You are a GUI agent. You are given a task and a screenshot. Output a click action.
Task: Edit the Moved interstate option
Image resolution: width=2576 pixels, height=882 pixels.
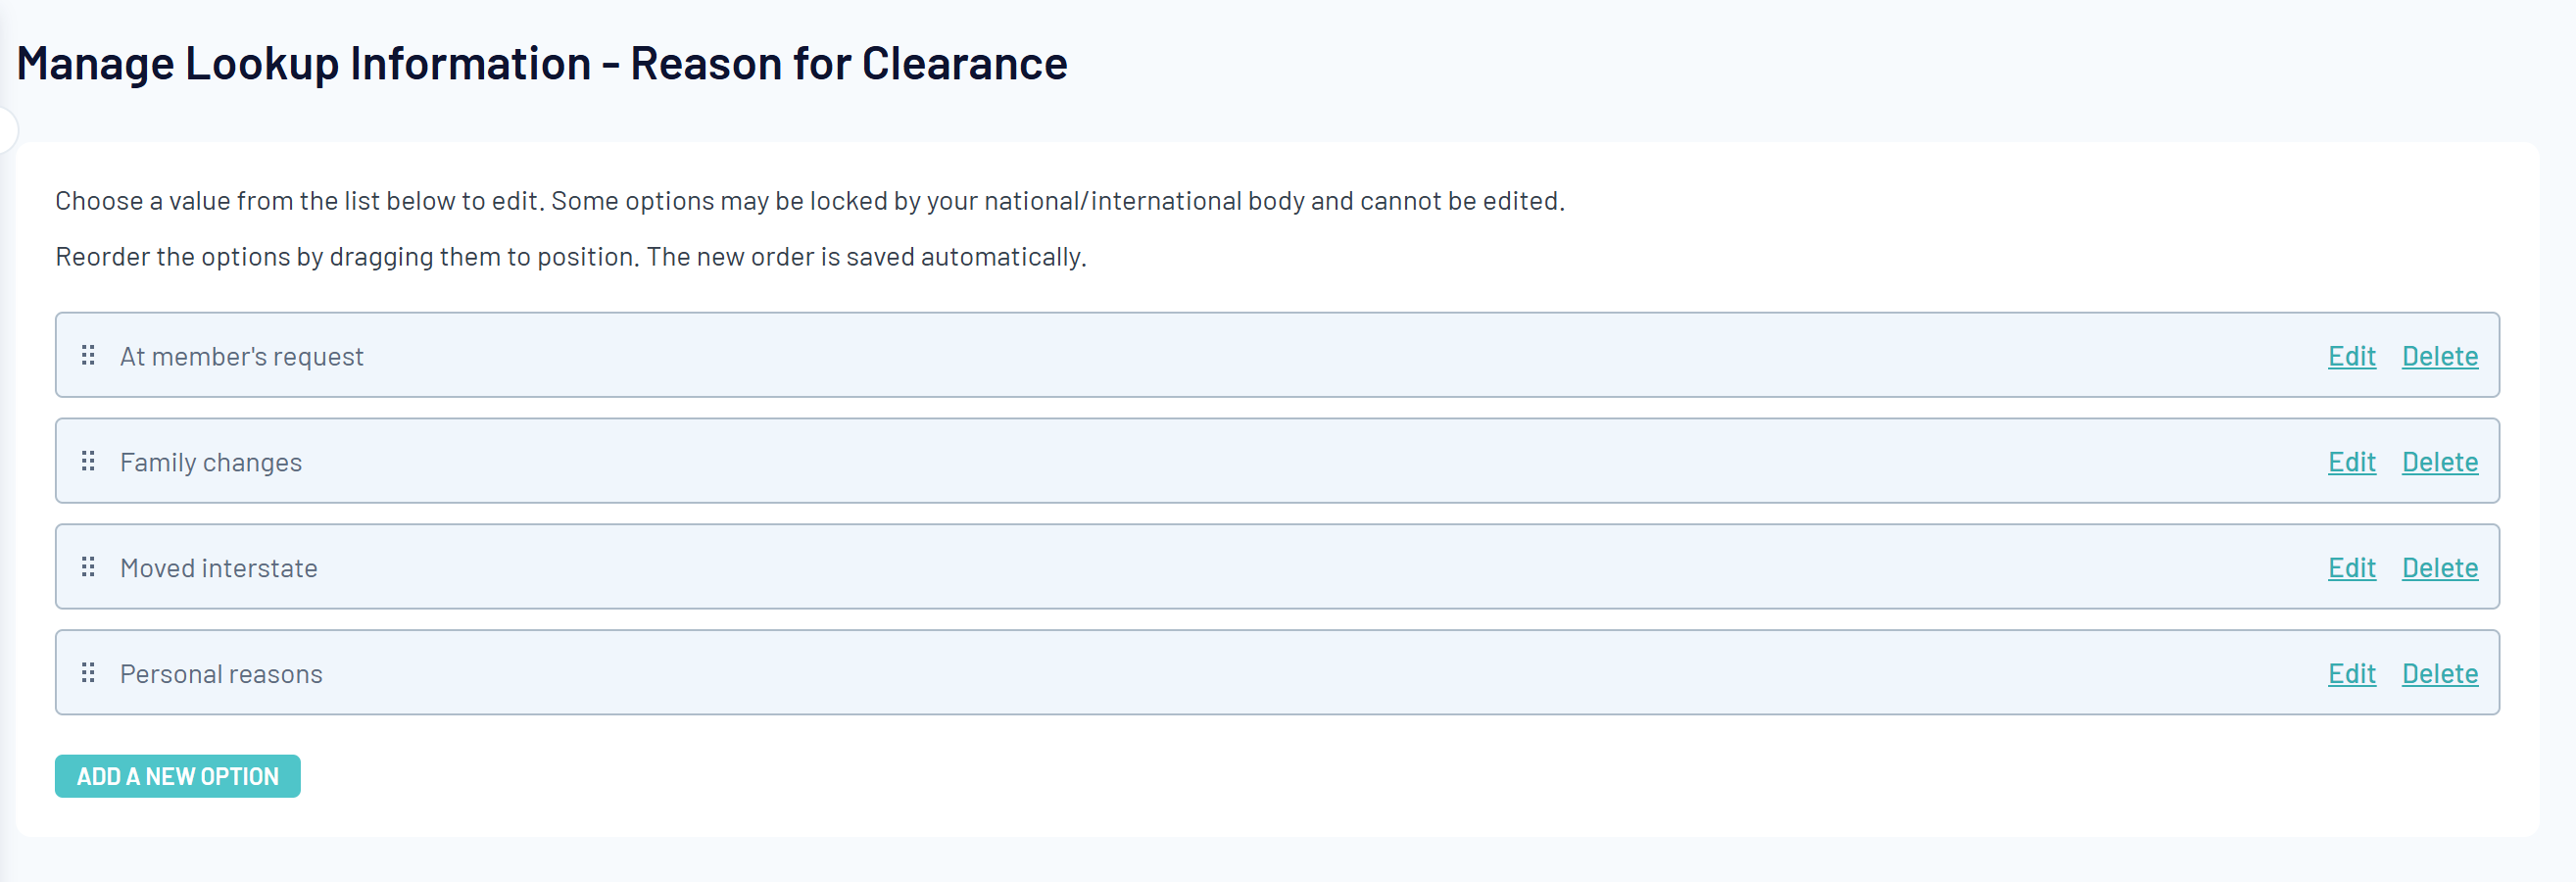coord(2351,568)
